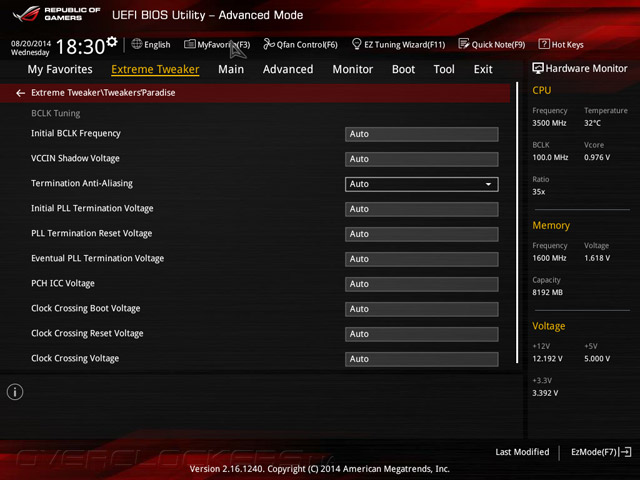640x480 pixels.
Task: Click the Clock Crossing Voltage field
Action: click(422, 359)
